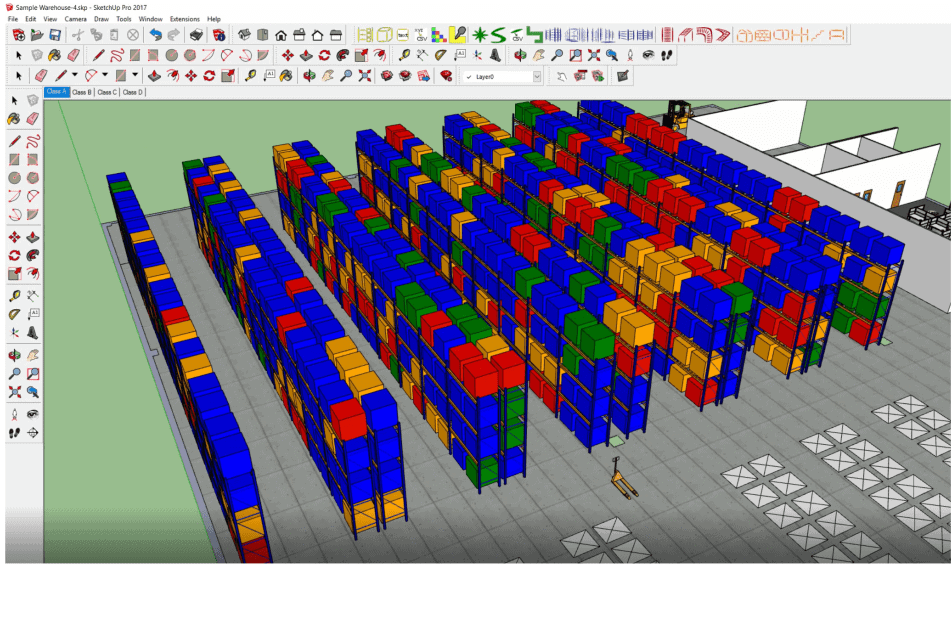Click Zoom Extents in left palette
This screenshot has height=635, width=952.
pos(15,392)
